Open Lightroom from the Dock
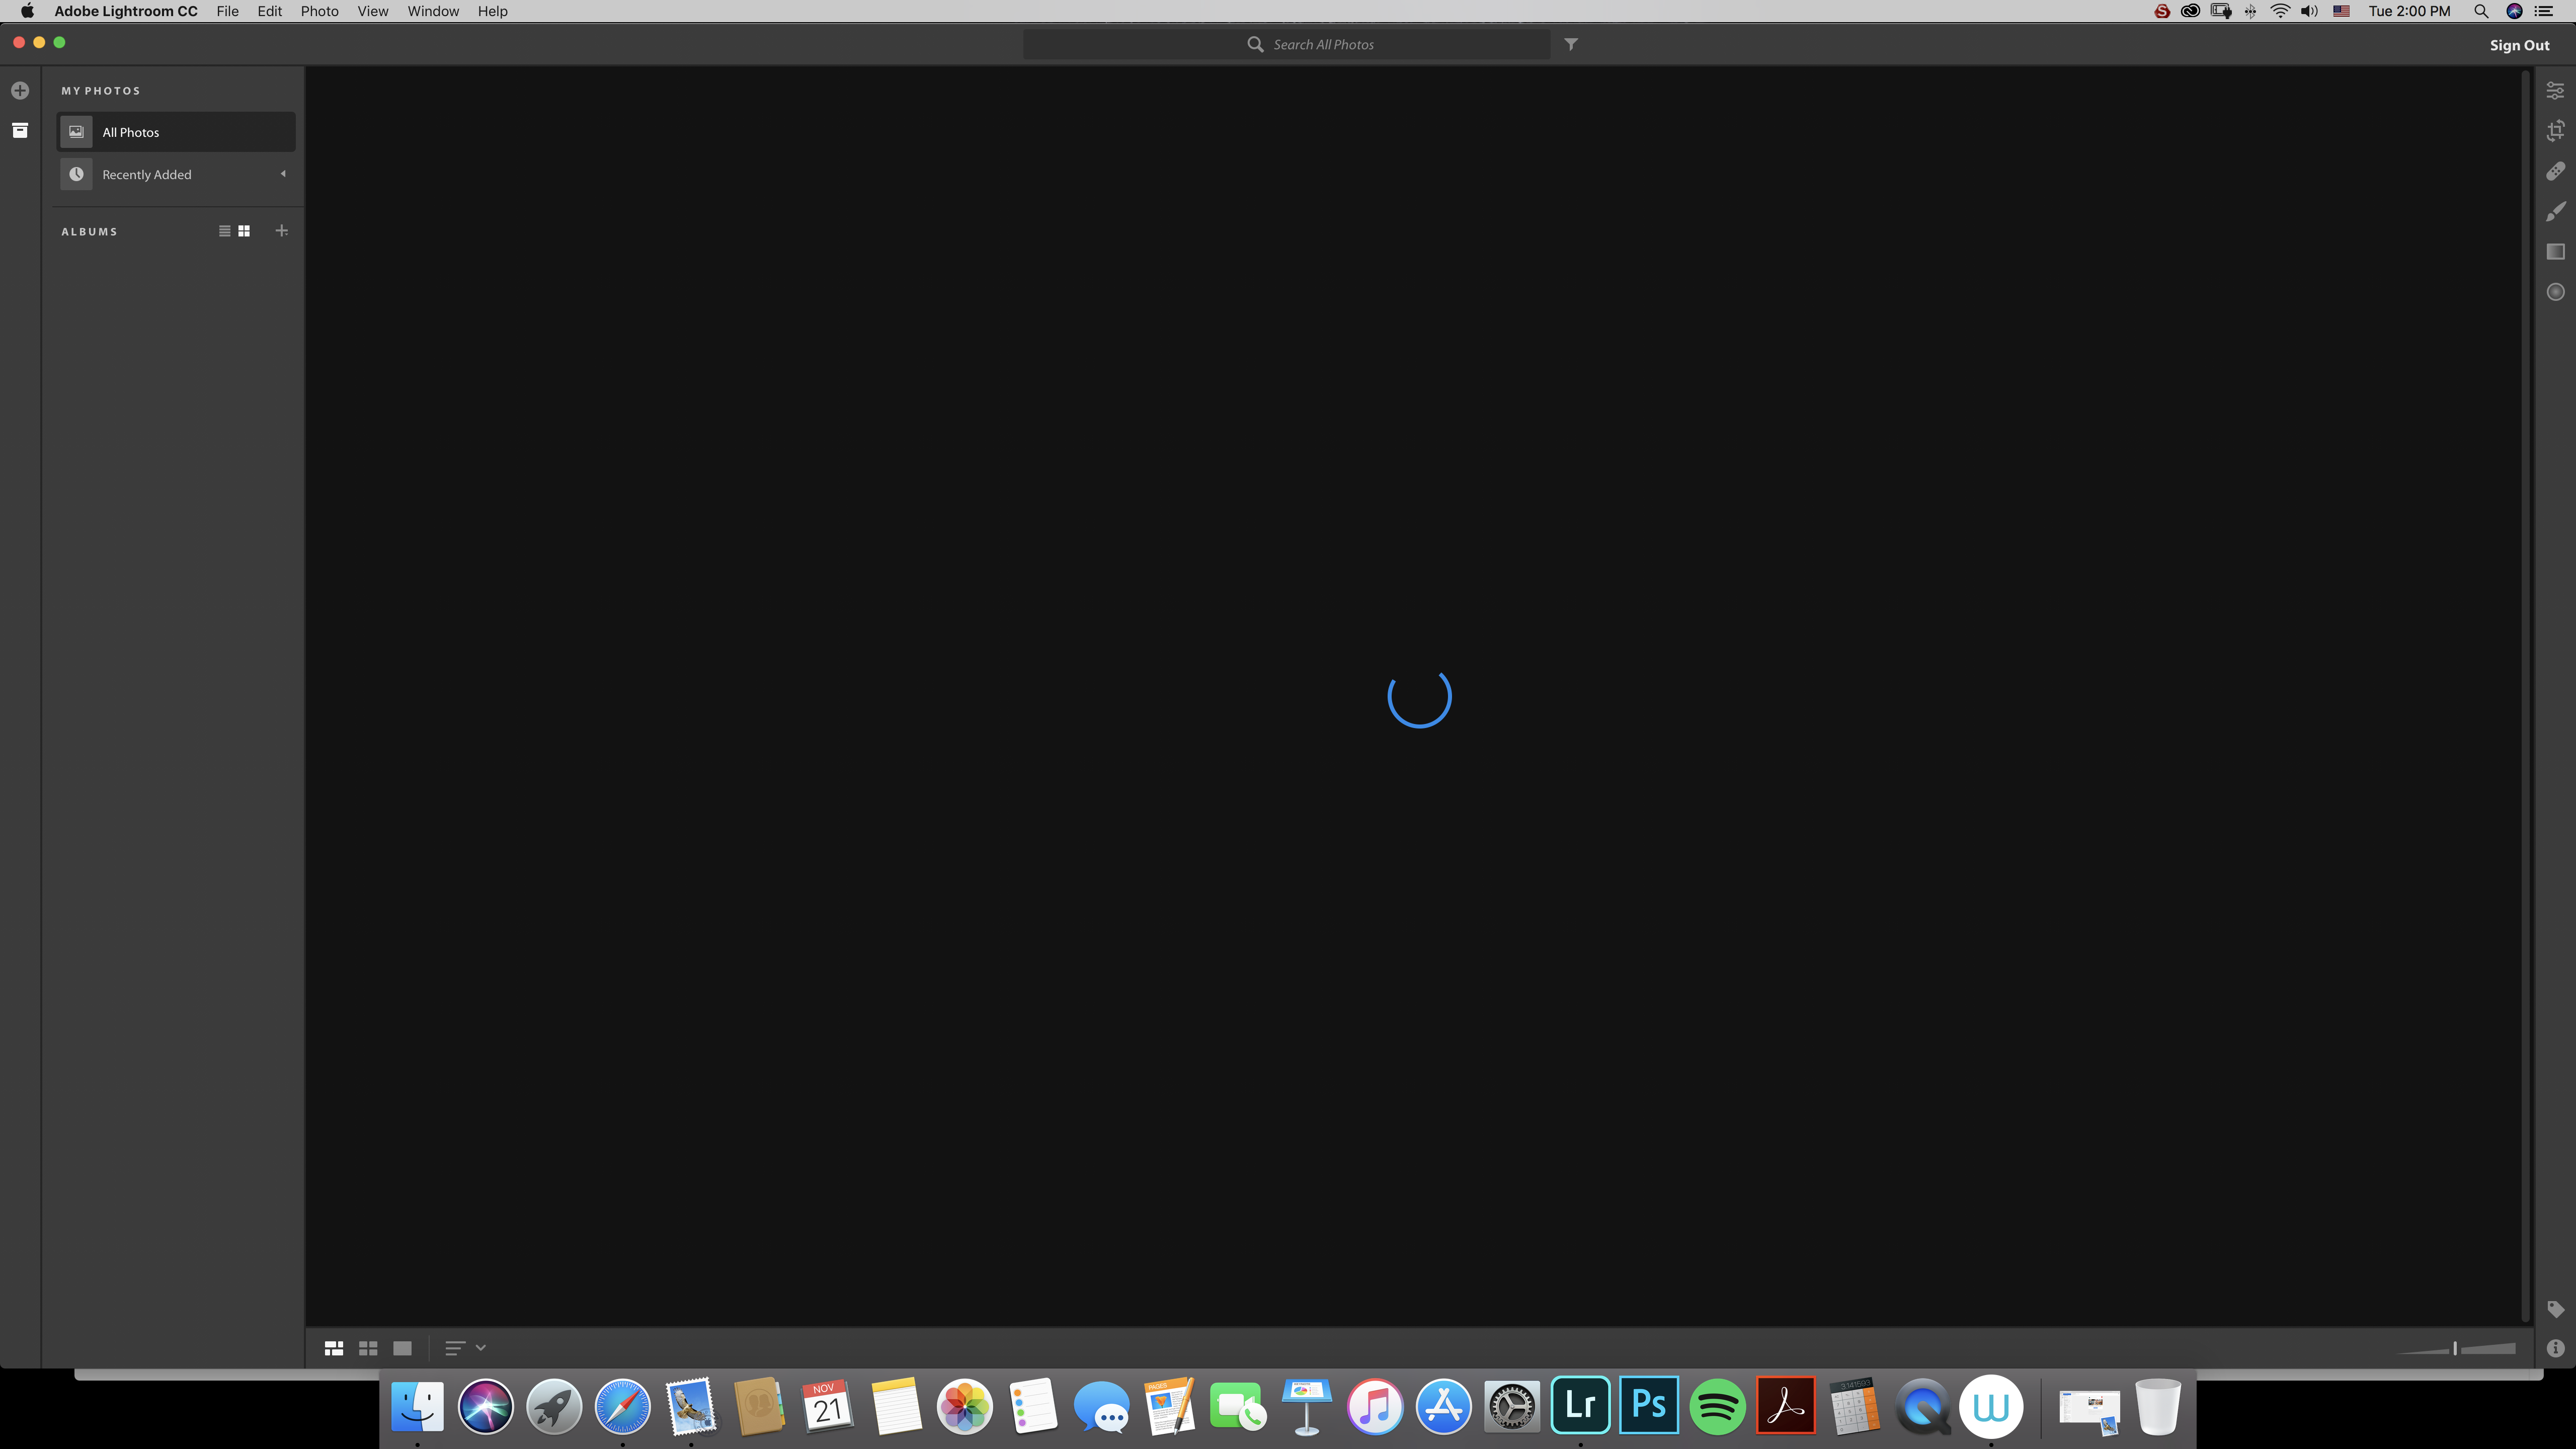Image resolution: width=2576 pixels, height=1449 pixels. (x=1580, y=1406)
